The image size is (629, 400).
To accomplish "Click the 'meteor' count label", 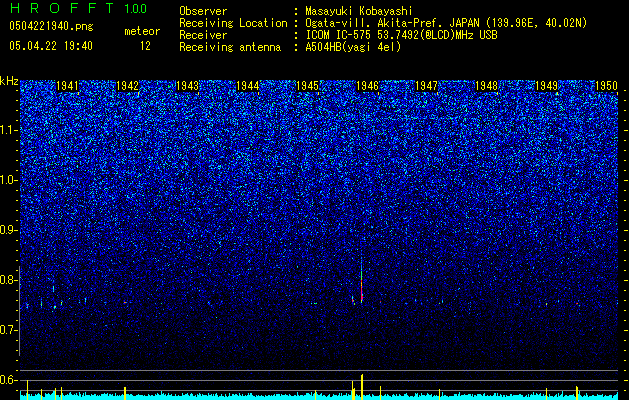I will [x=142, y=31].
